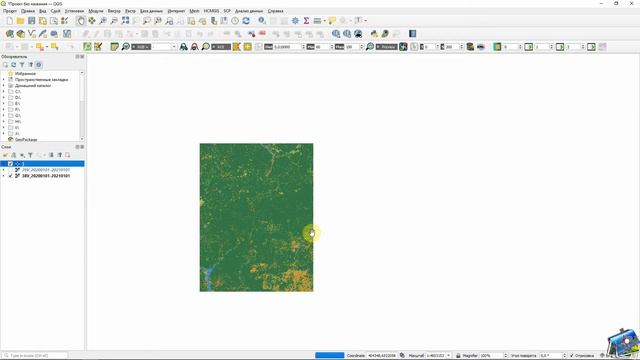This screenshot has height=360, width=640.
Task: Click the Browser panel filter icon
Action: pos(22,65)
